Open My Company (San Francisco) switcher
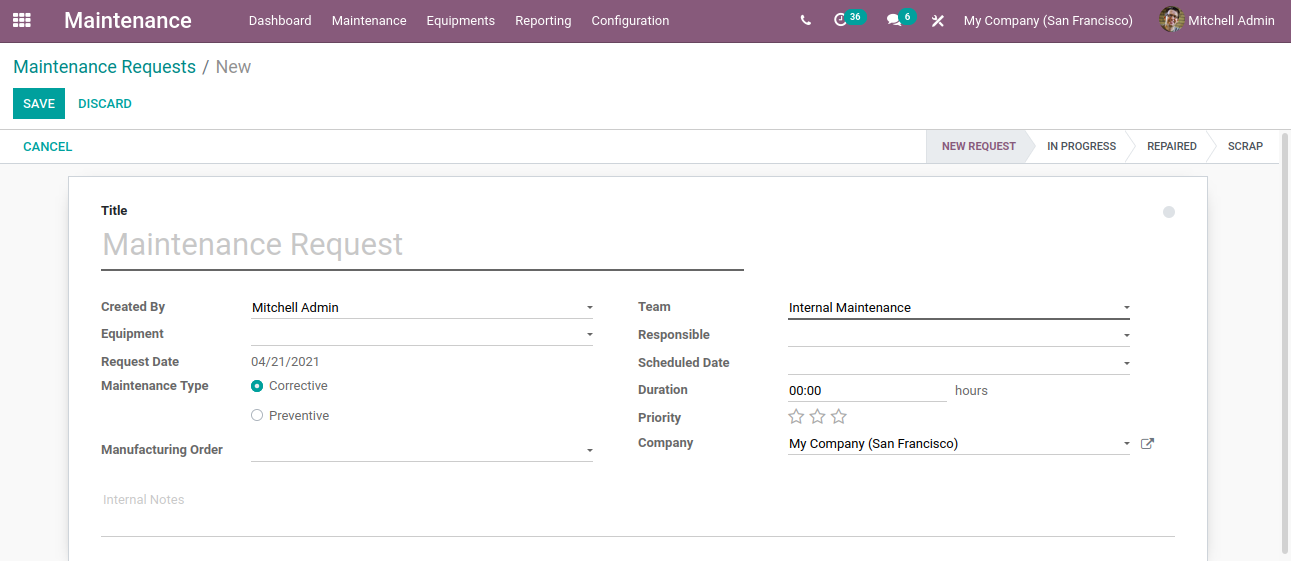 [x=1048, y=20]
